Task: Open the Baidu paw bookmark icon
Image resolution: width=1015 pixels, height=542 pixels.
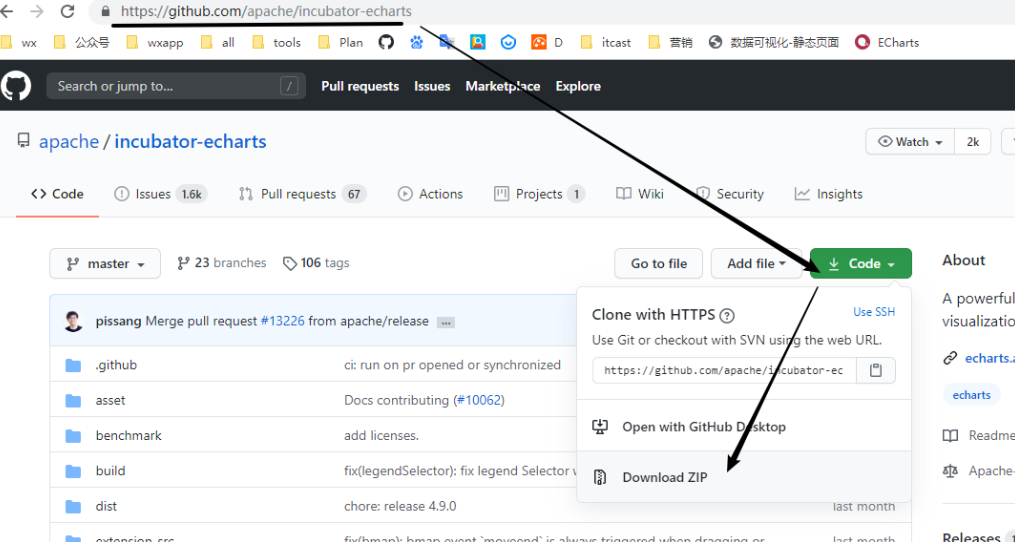Action: click(x=416, y=42)
